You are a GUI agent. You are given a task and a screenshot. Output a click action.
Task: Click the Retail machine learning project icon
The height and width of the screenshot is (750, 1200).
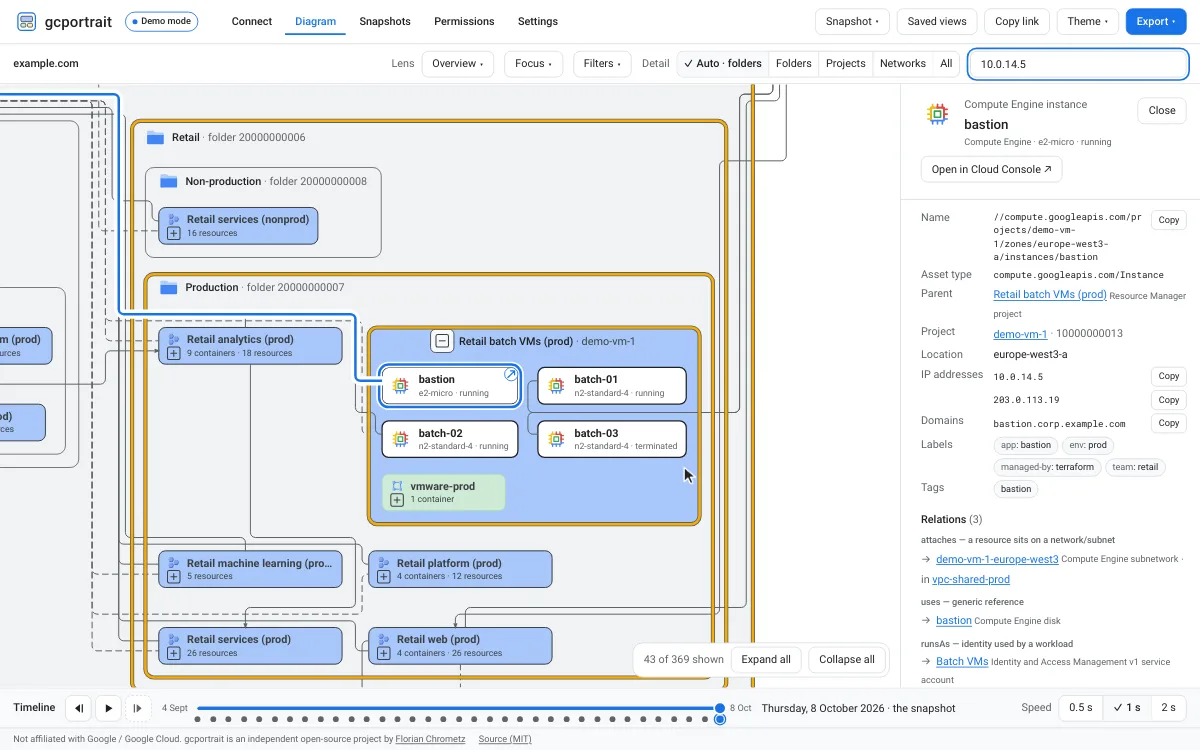173,563
